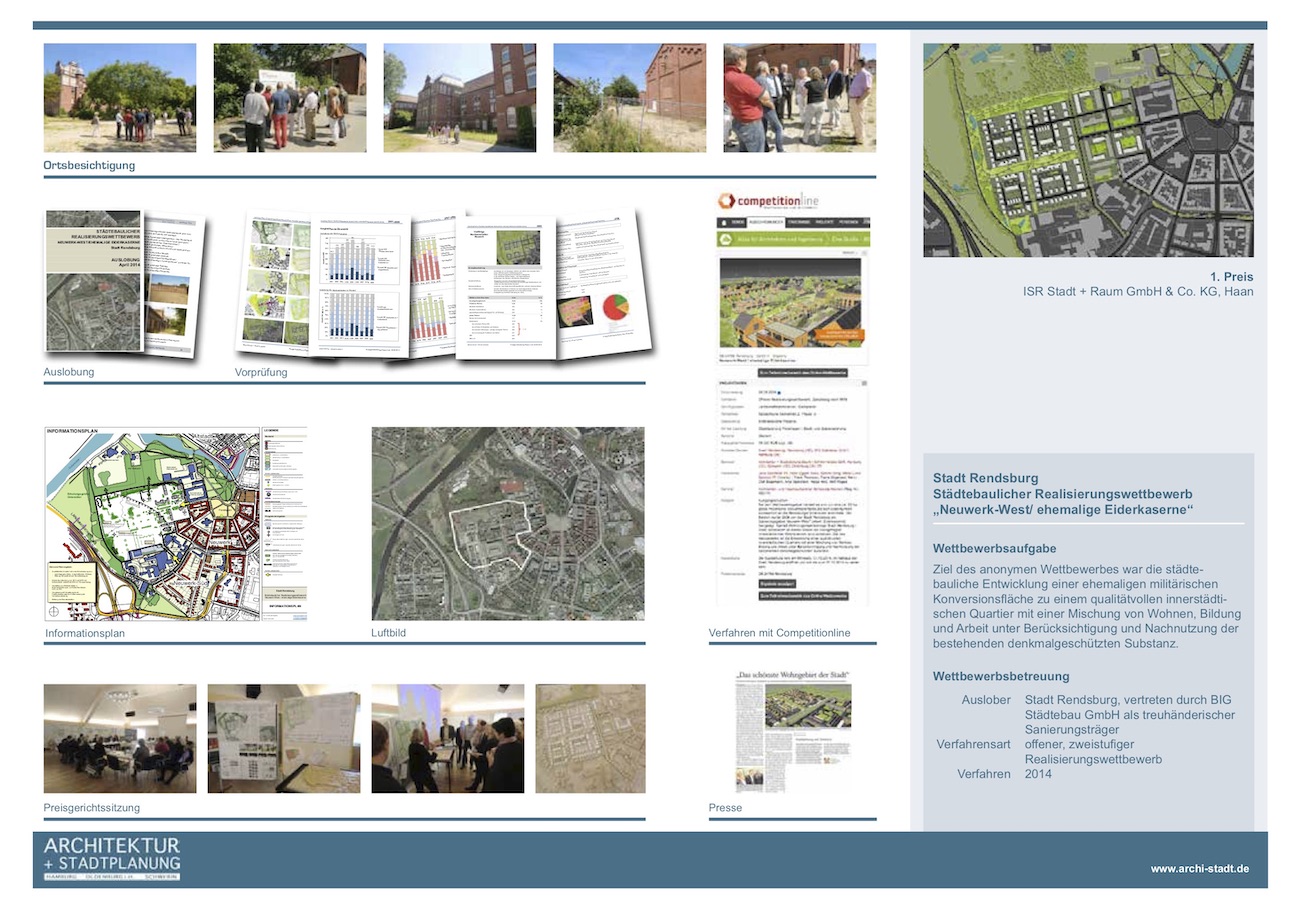Click the house icon on the green banner
The height and width of the screenshot is (917, 1298).
[726, 239]
